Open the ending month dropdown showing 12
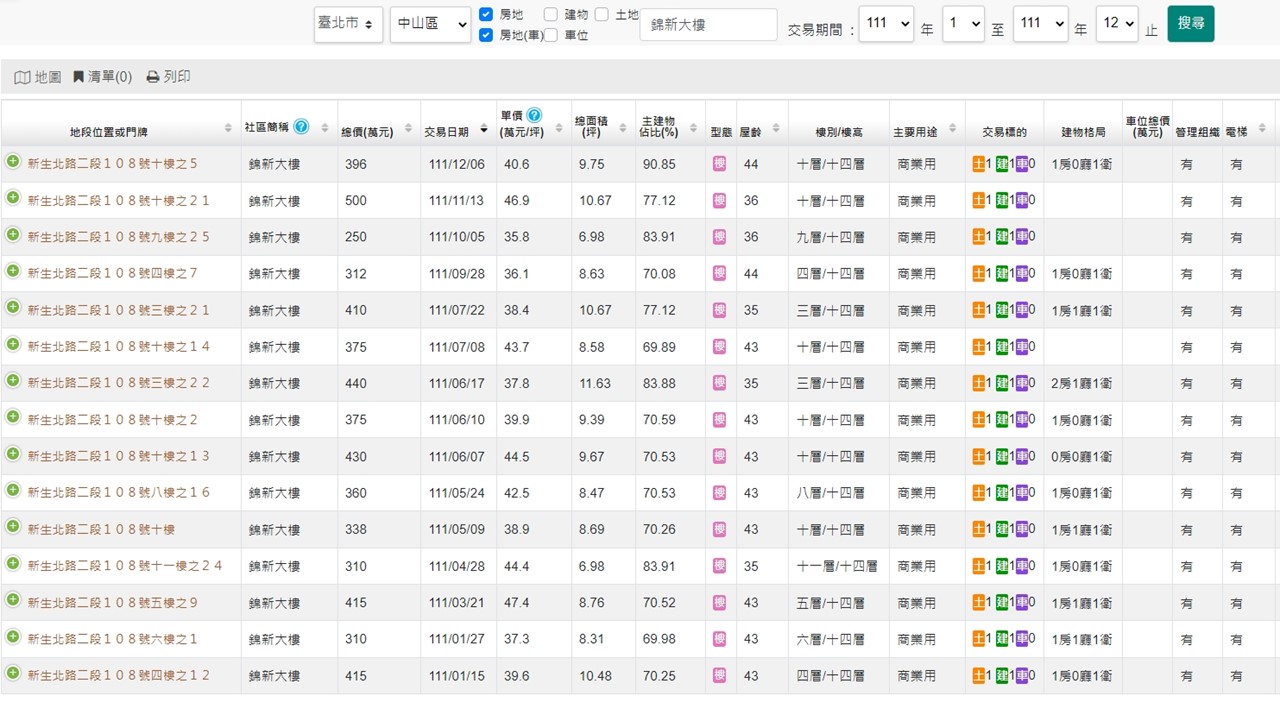This screenshot has height=720, width=1280. click(1116, 24)
